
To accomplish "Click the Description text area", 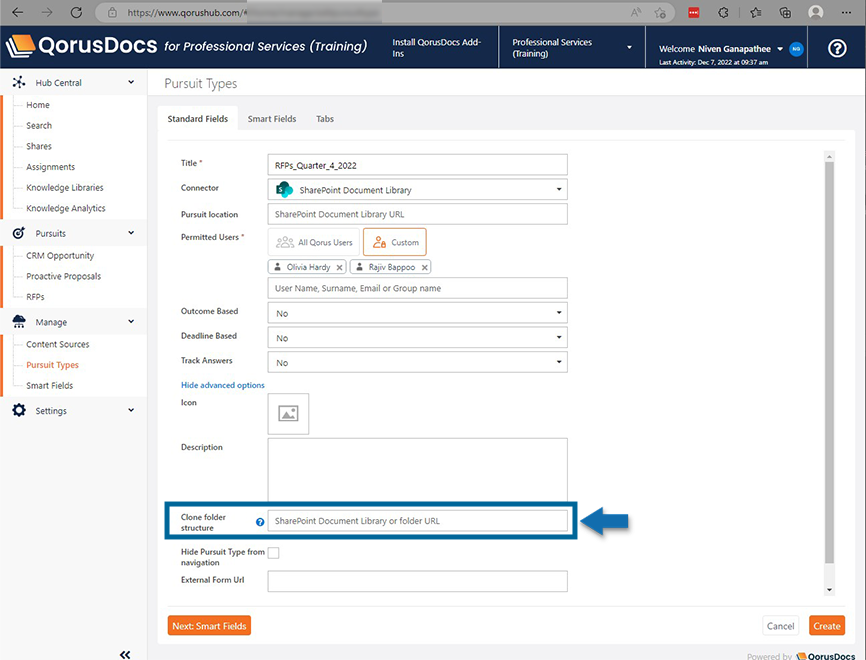I will coord(418,470).
